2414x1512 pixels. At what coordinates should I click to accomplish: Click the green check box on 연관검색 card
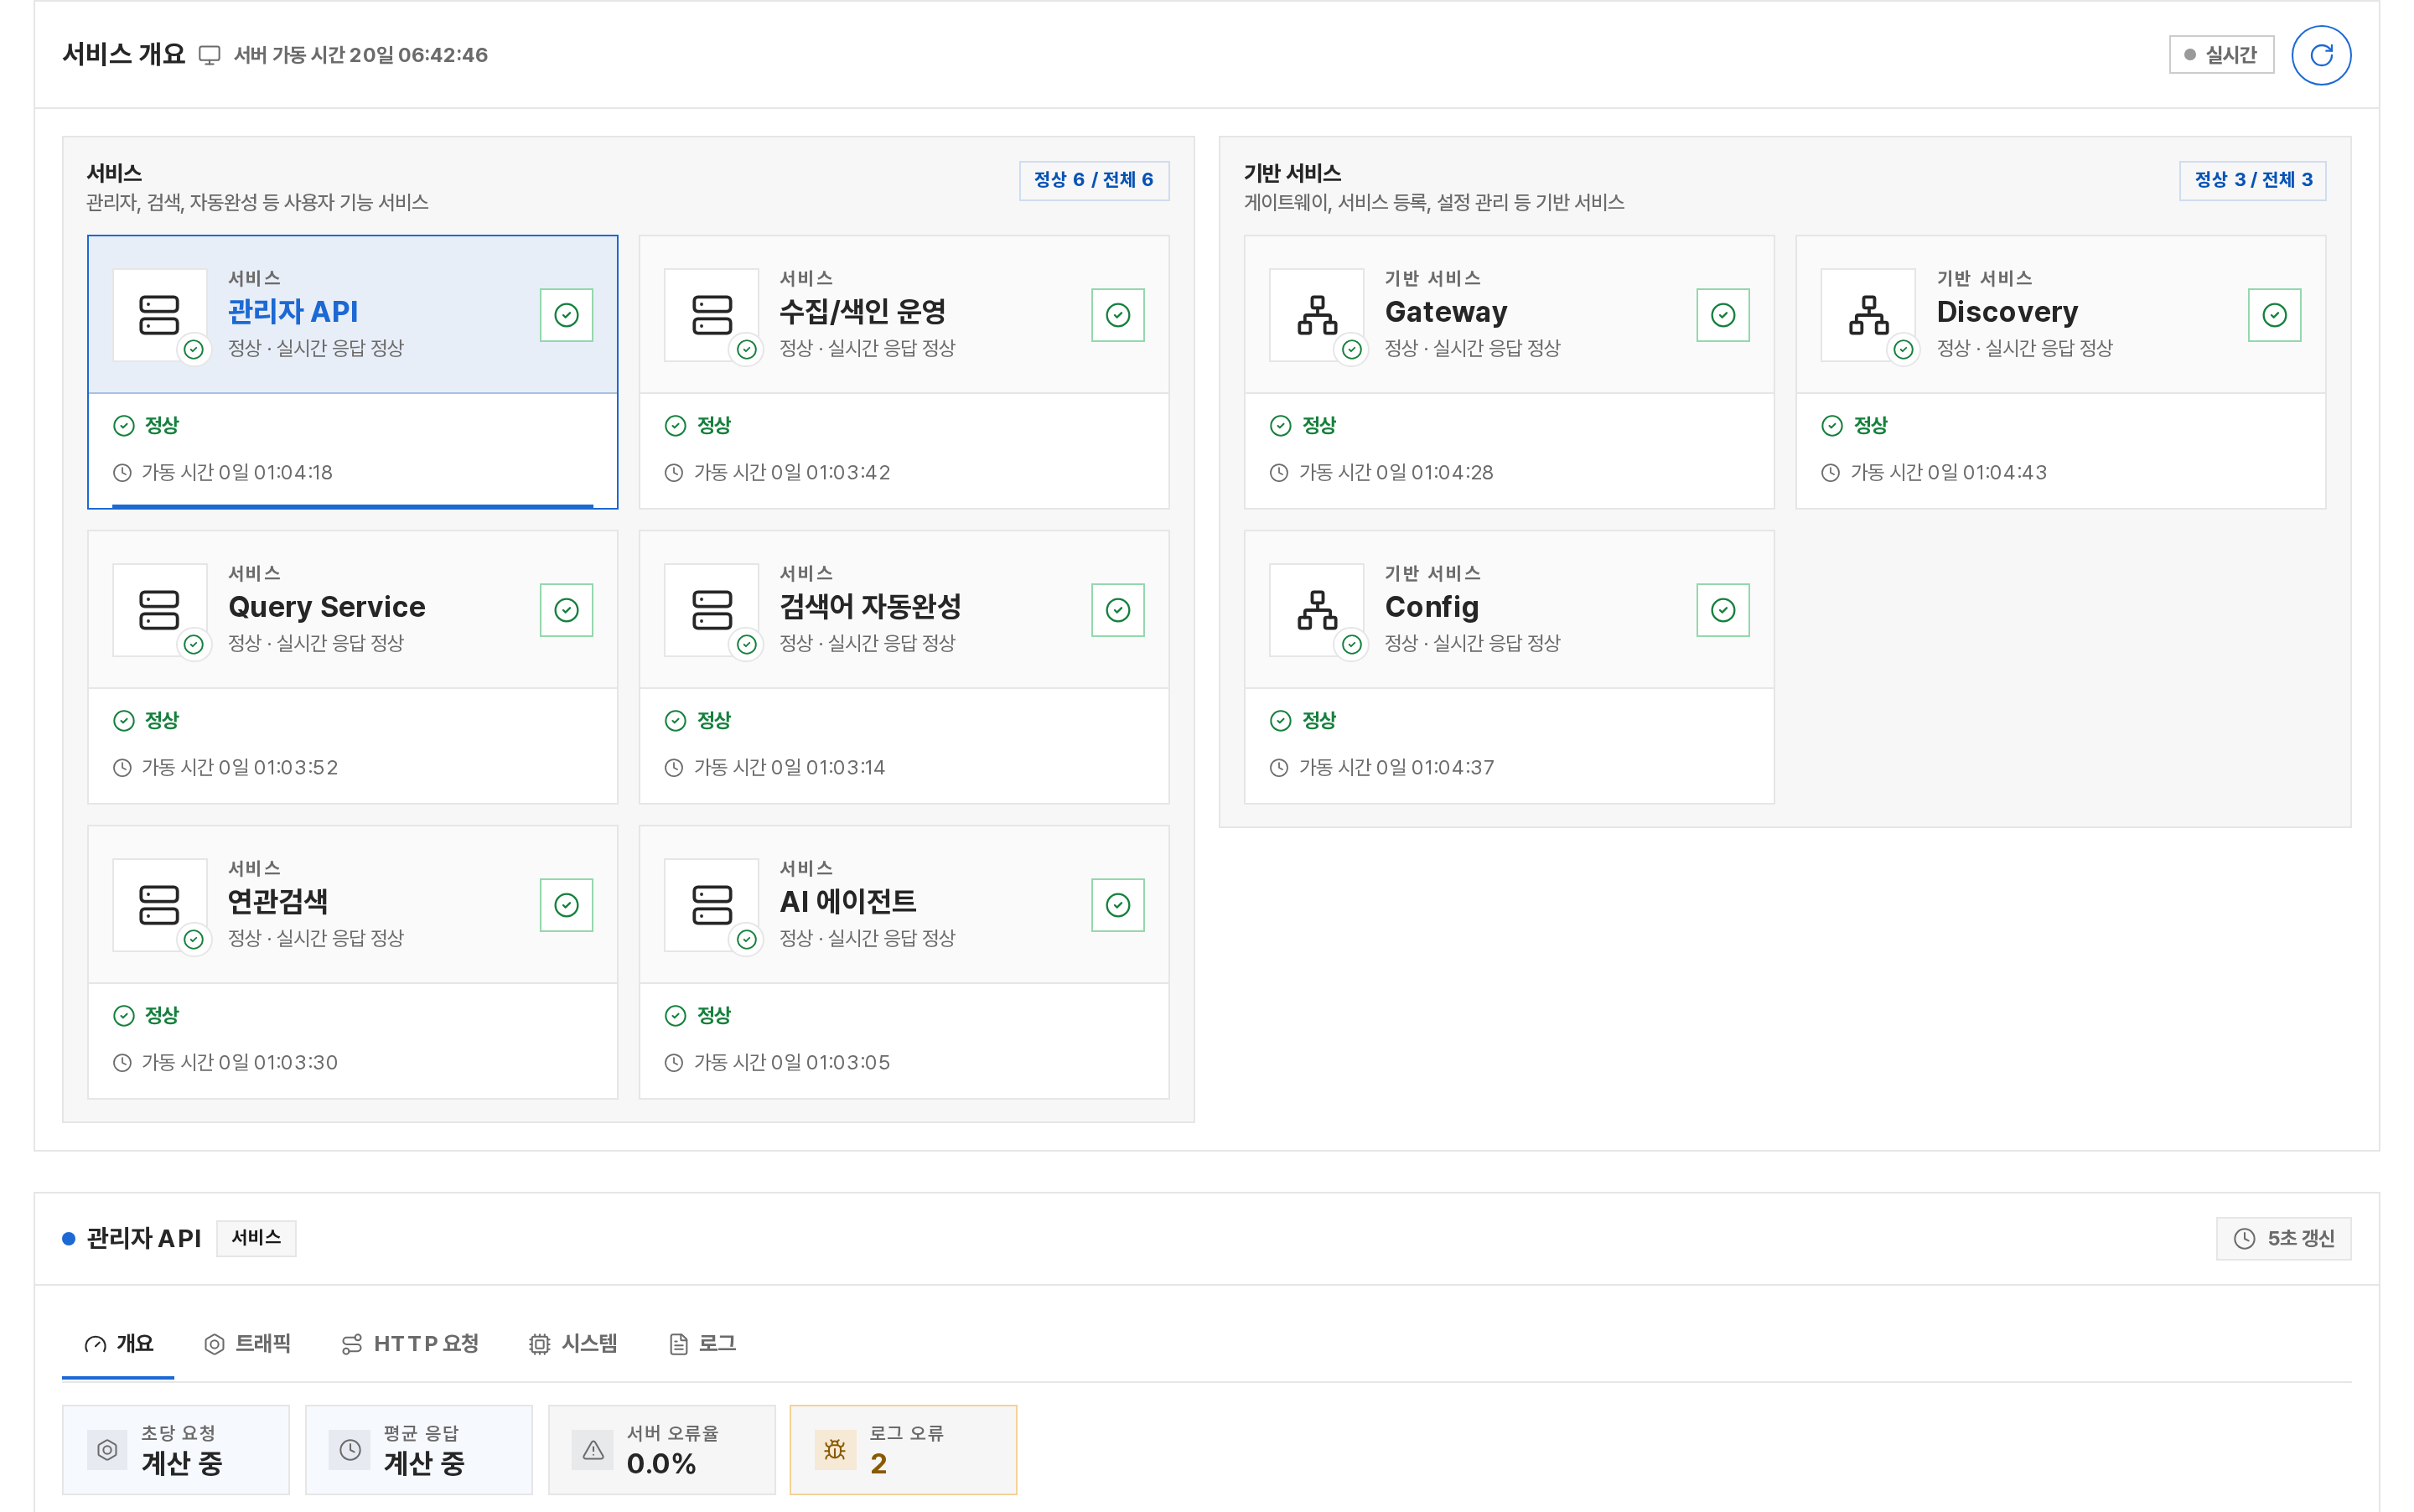tap(566, 905)
